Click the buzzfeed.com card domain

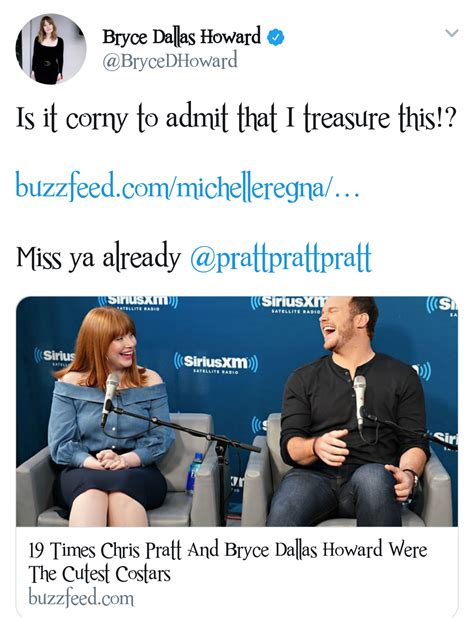point(81,597)
